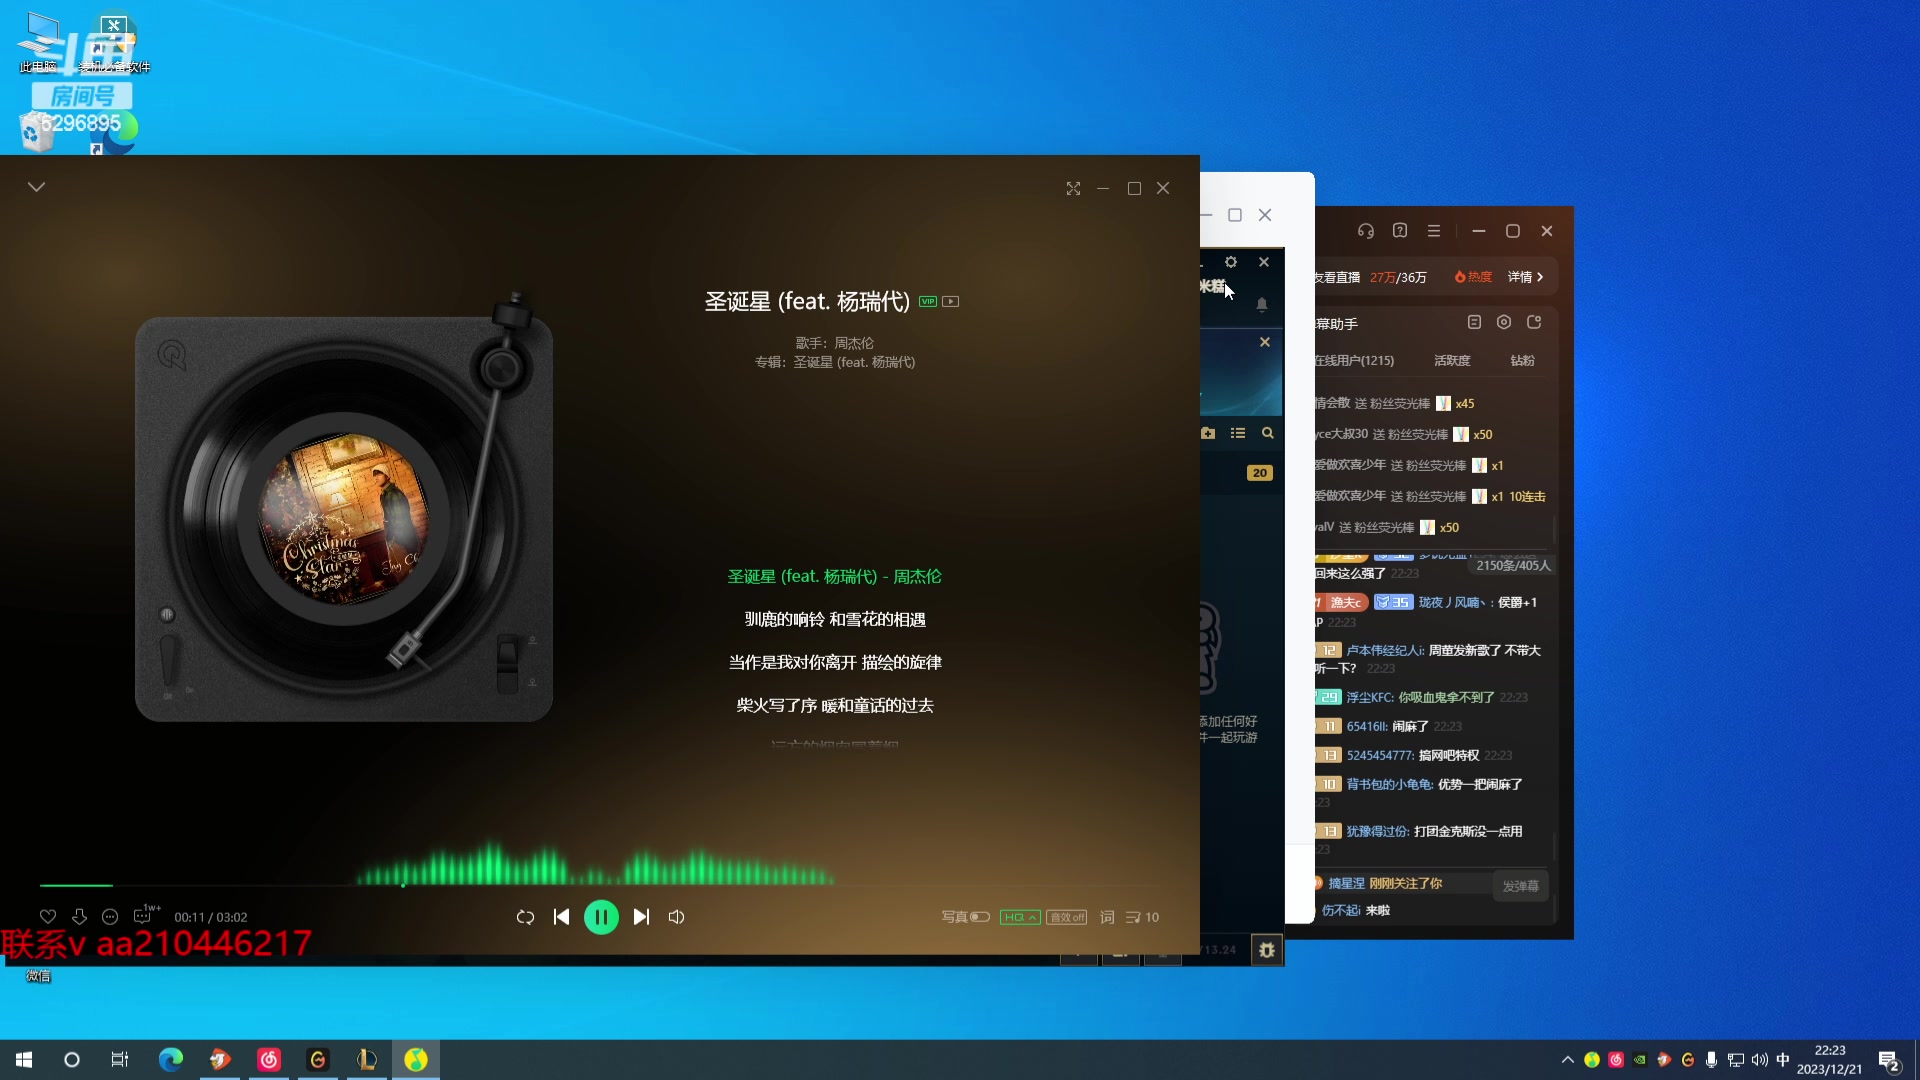Click the 20 badge in game client

click(1260, 473)
